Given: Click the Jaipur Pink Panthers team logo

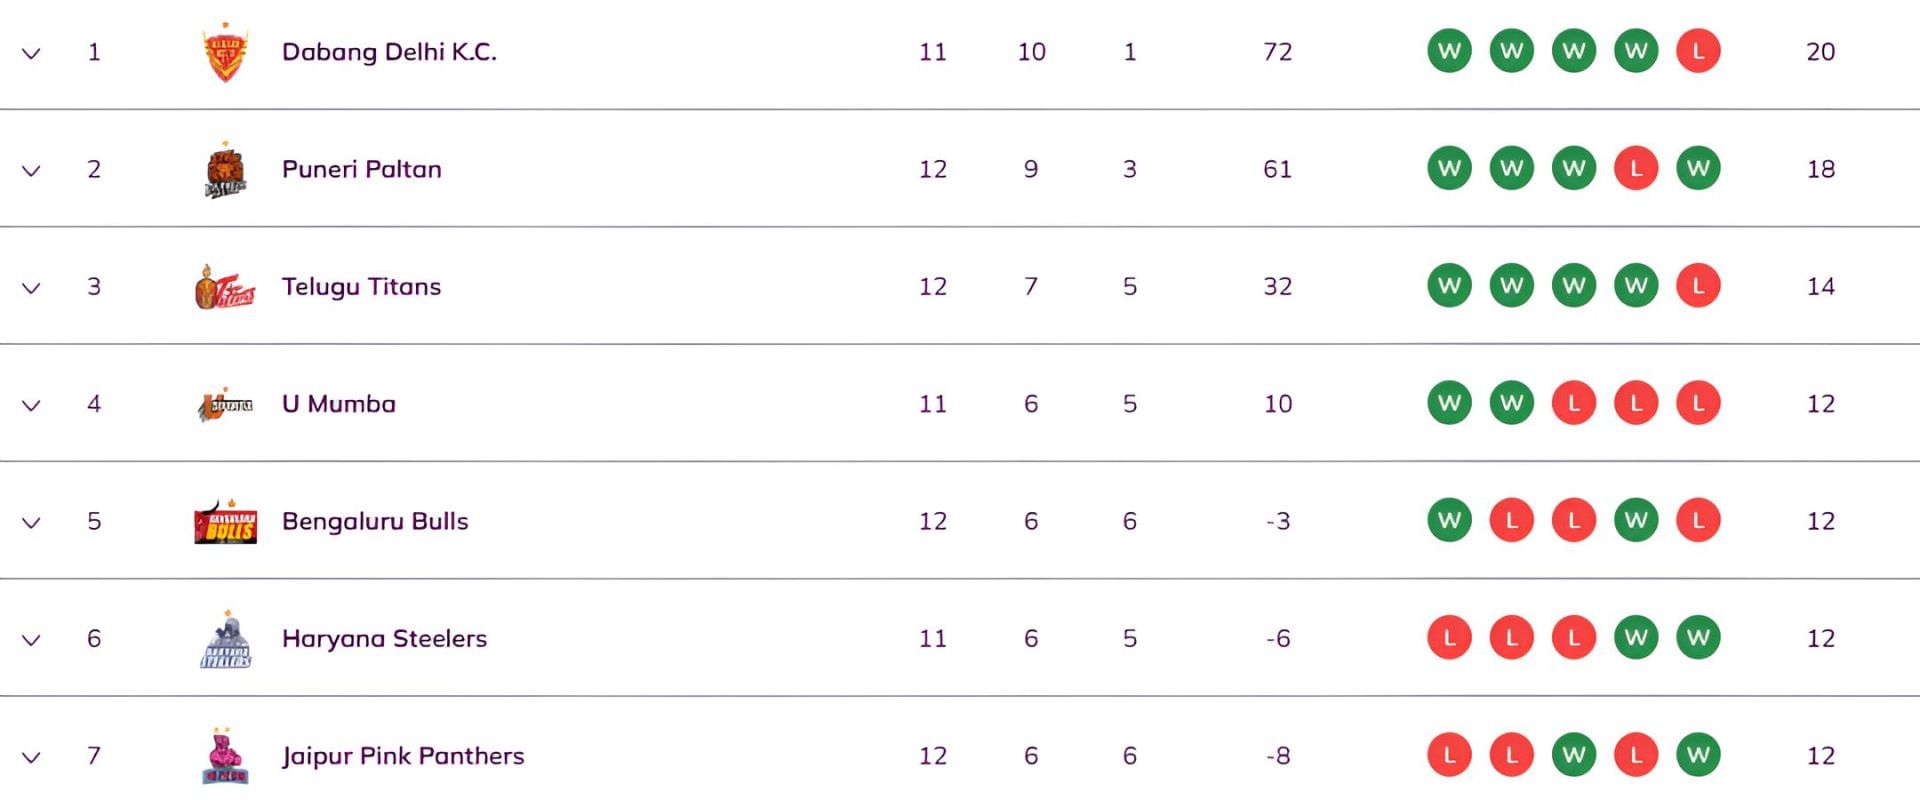Looking at the screenshot, I should click(x=225, y=757).
